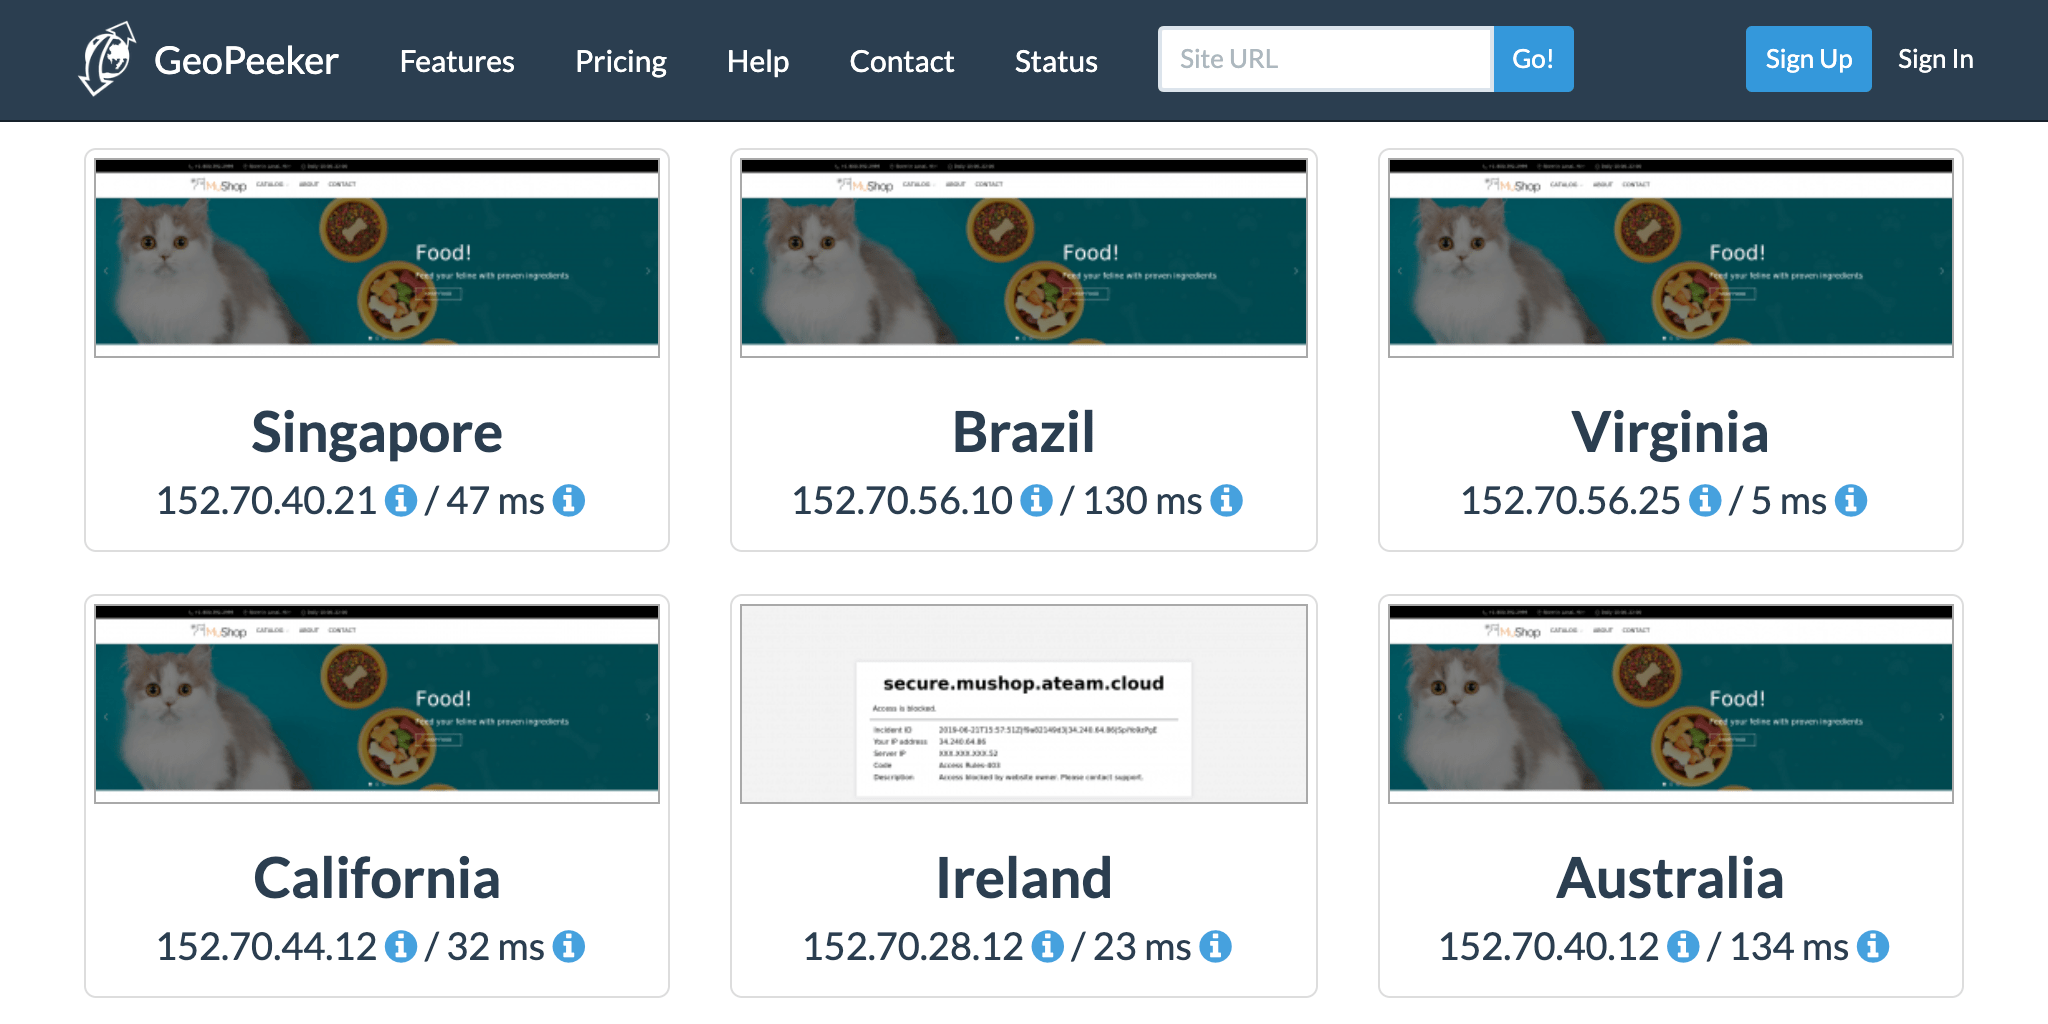Open the Ireland blocked-access screenshot thumbnail
Viewport: 2048px width, 1024px height.
1023,704
